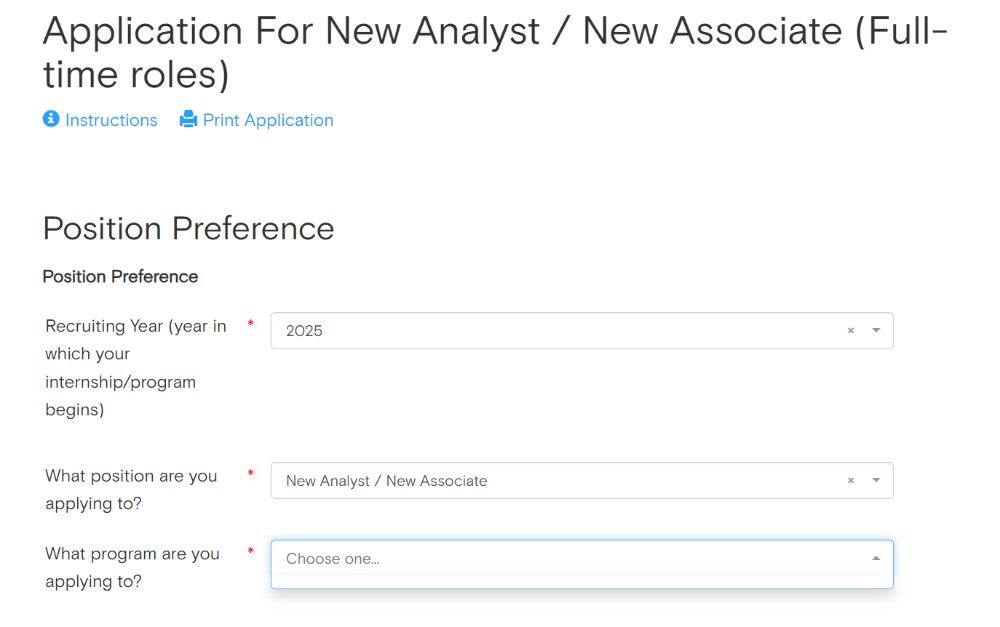Click the application title text
This screenshot has width=1000, height=627.
click(x=400, y=32)
